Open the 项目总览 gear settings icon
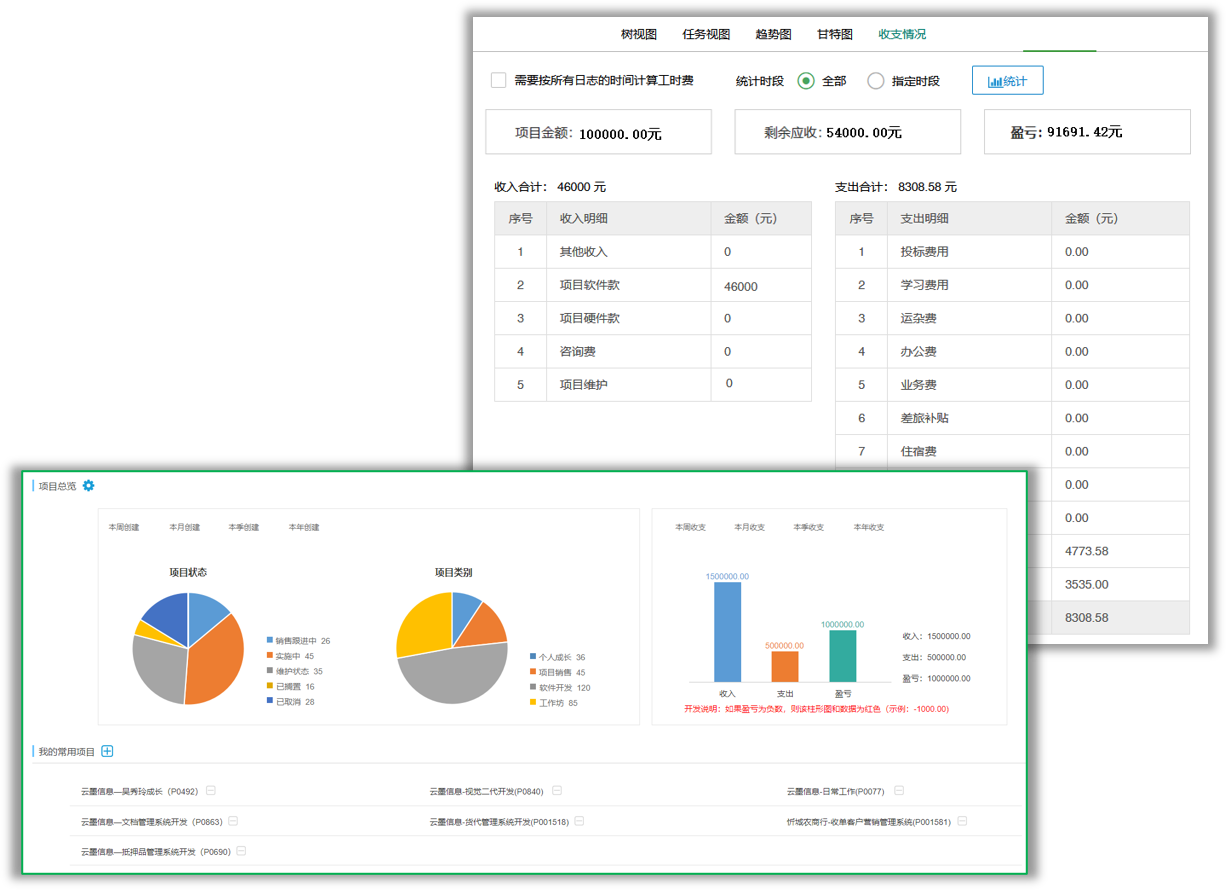The image size is (1226, 890). [x=88, y=486]
